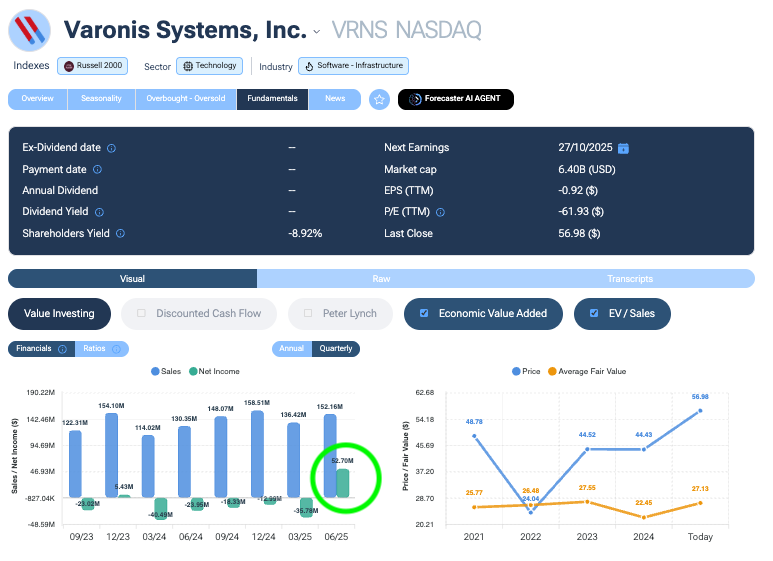The image size is (773, 561).
Task: Enable the Discounted Cash Flow checkbox
Action: 141,313
